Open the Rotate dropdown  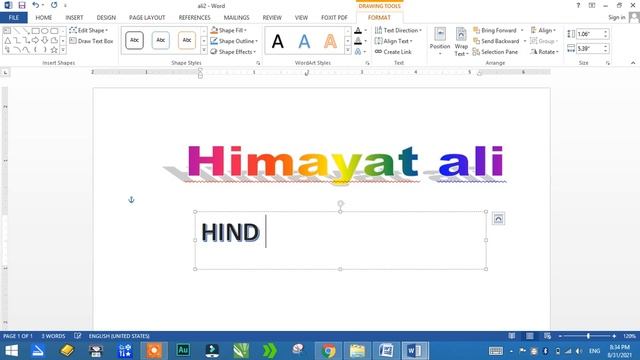pos(544,52)
